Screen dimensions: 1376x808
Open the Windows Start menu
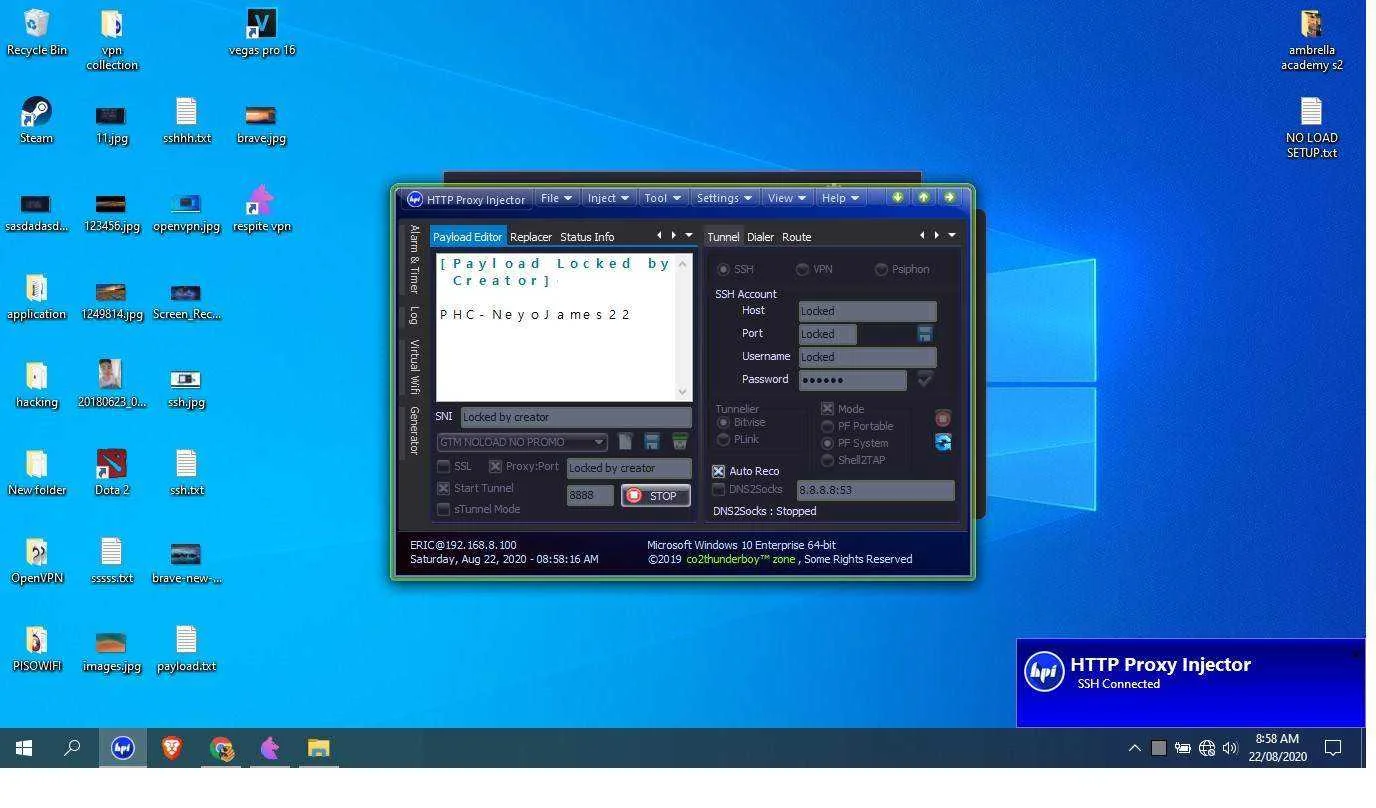(24, 747)
